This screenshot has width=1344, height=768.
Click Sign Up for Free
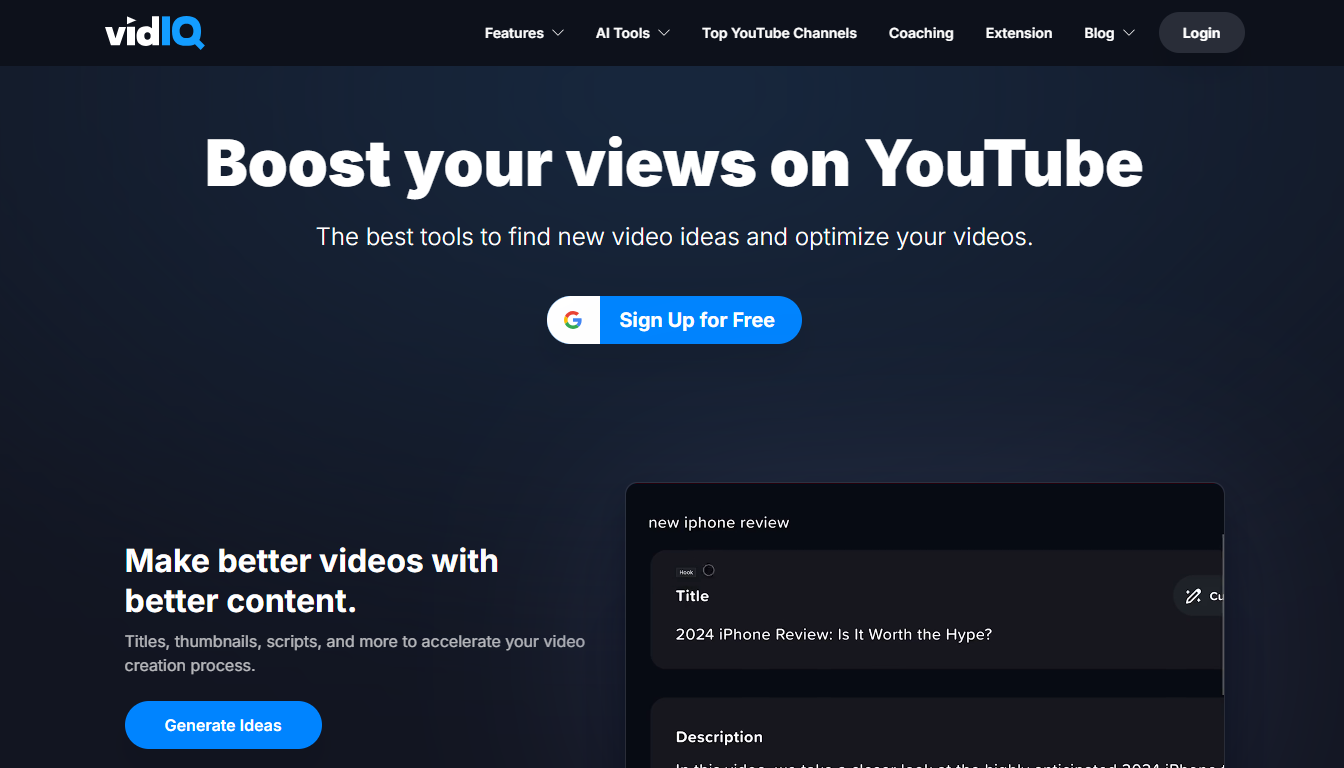tap(697, 320)
